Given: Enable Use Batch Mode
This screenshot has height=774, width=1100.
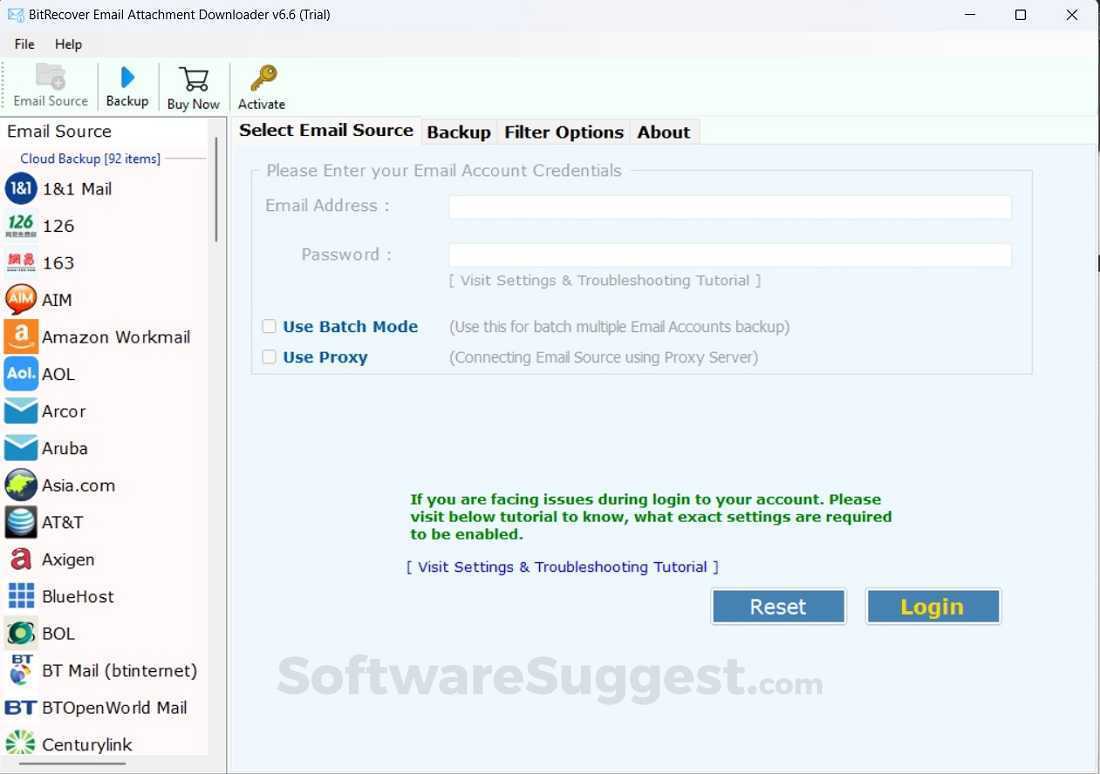Looking at the screenshot, I should tap(269, 326).
